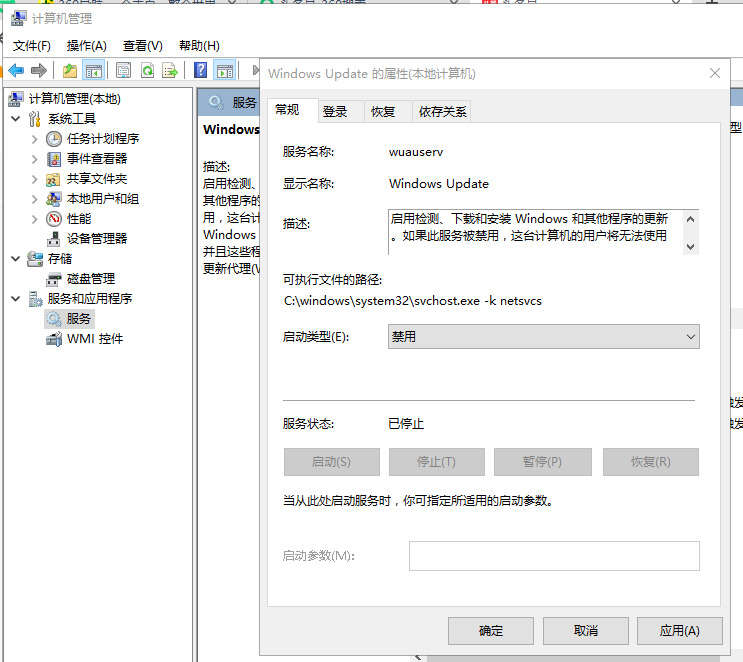This screenshot has width=743, height=662.
Task: Click the service name wuauserv text
Action: 416,152
